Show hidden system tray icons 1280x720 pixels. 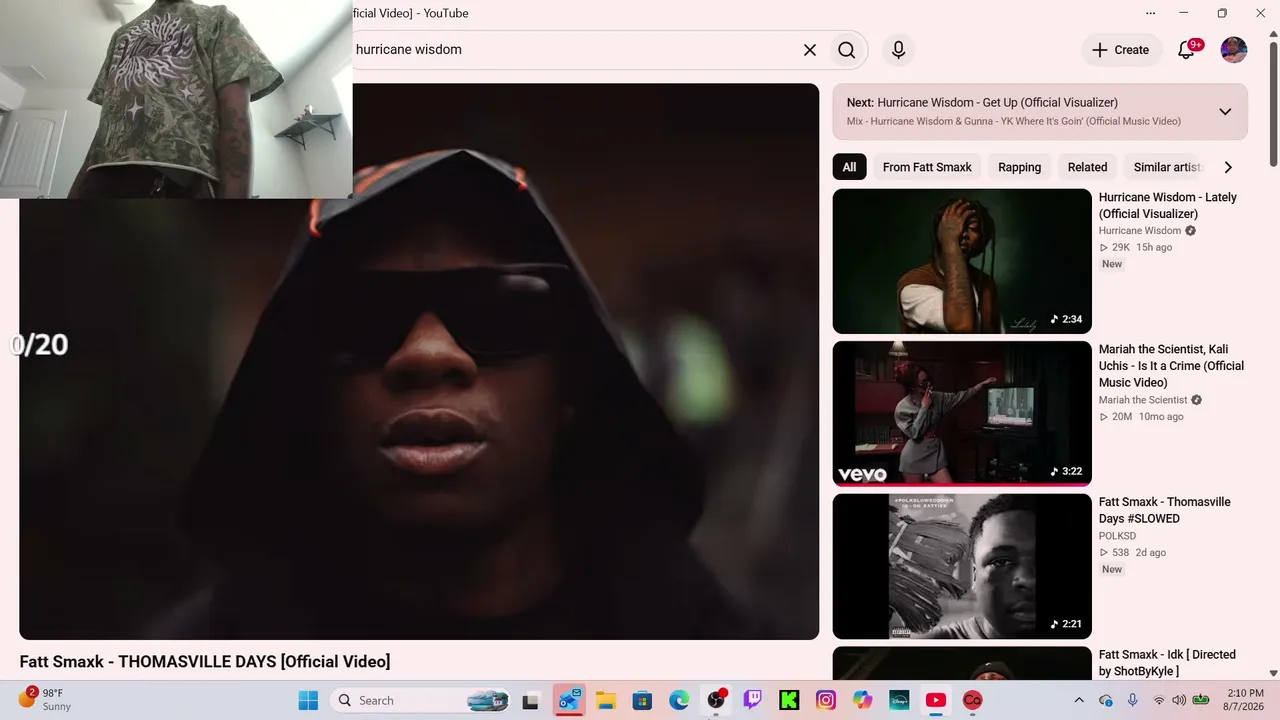[1079, 700]
